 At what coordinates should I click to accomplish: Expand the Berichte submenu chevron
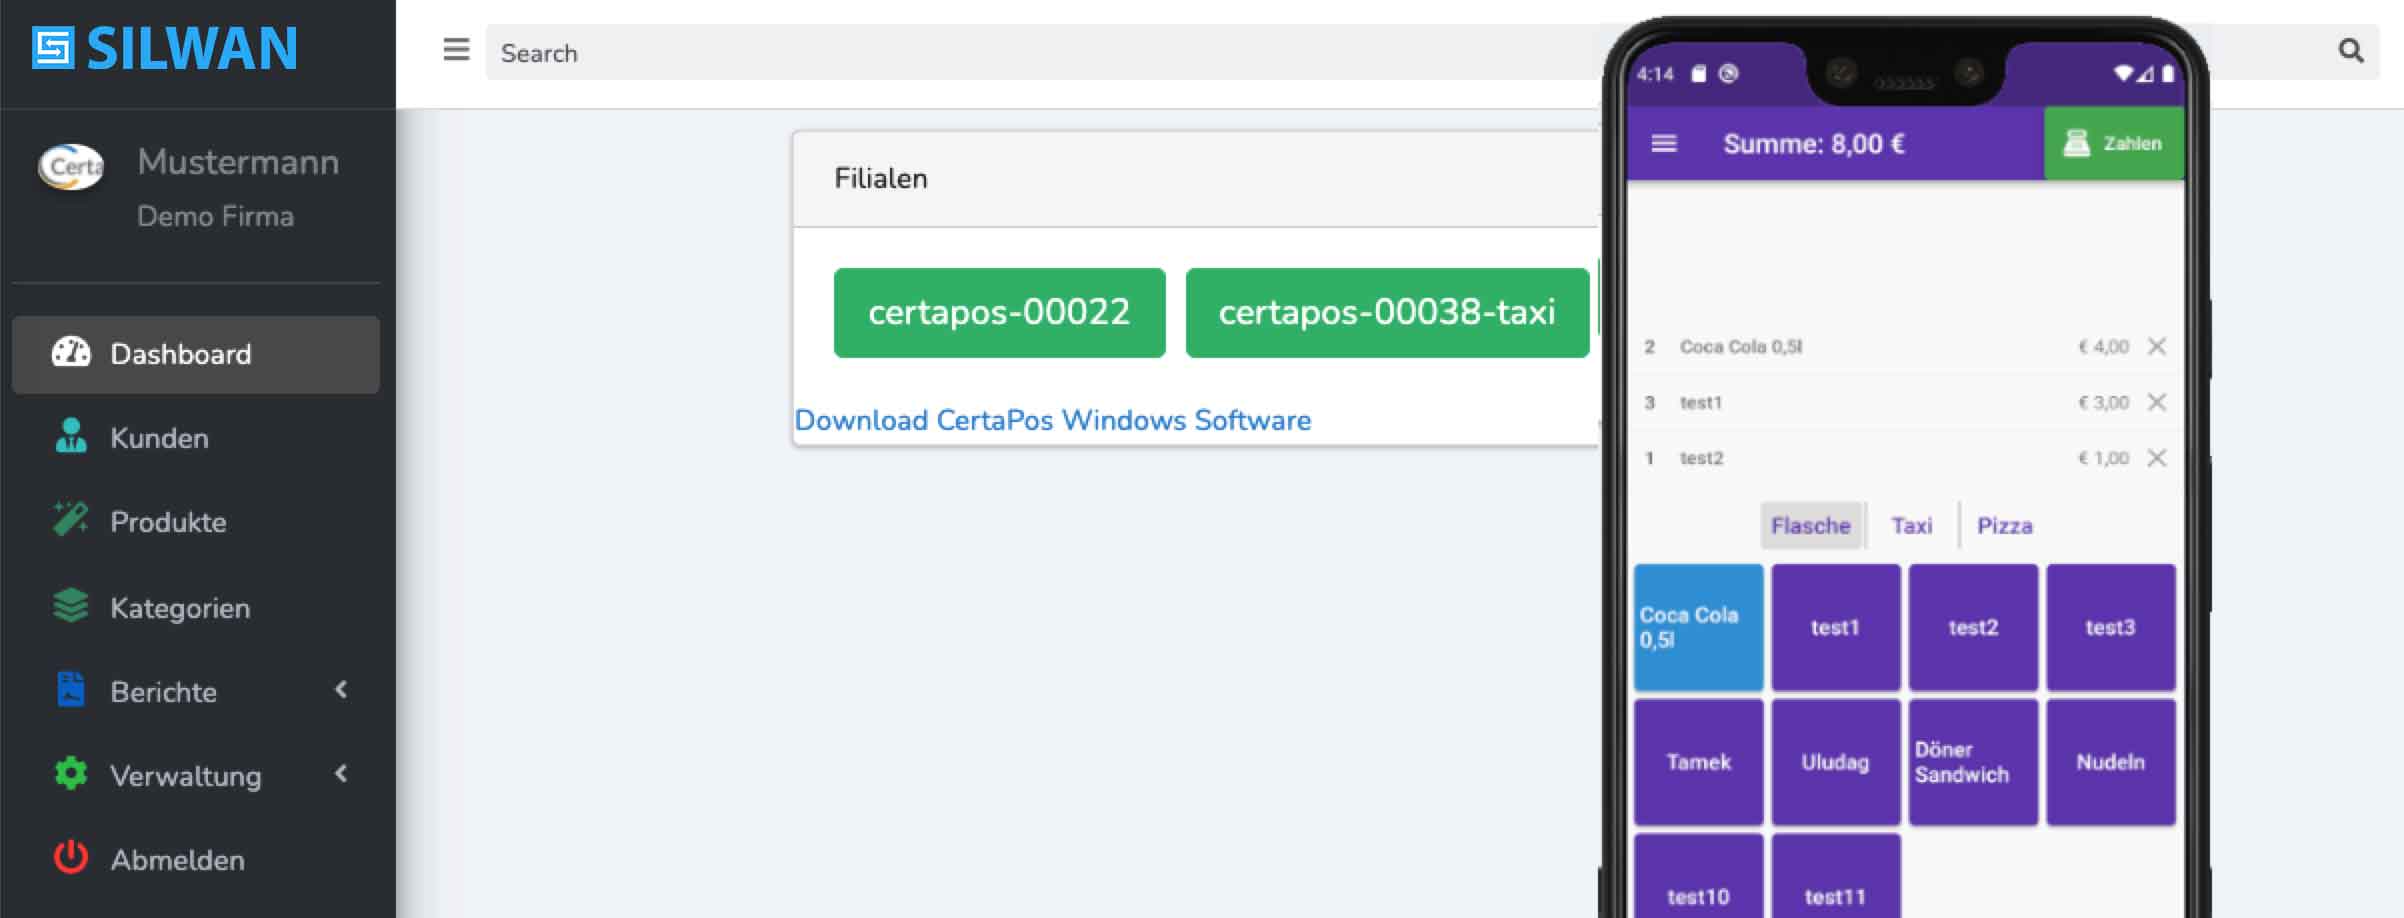coord(342,690)
